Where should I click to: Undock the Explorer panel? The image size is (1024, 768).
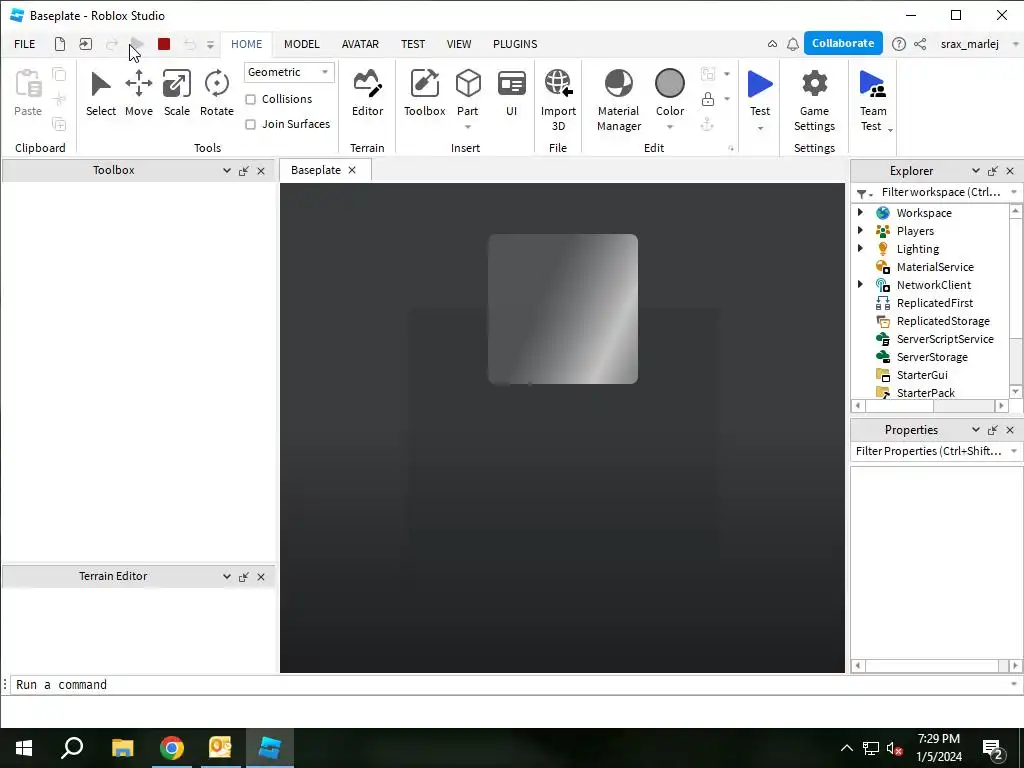(993, 171)
